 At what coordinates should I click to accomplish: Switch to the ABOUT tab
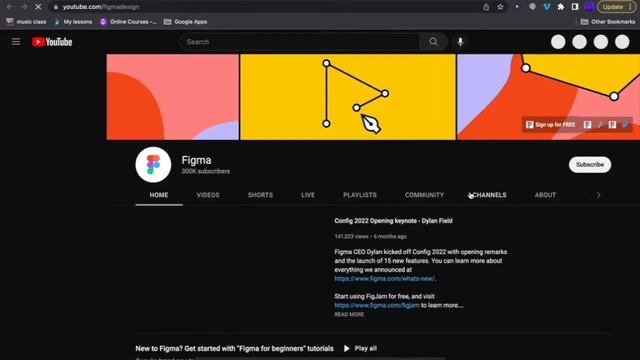click(x=545, y=195)
